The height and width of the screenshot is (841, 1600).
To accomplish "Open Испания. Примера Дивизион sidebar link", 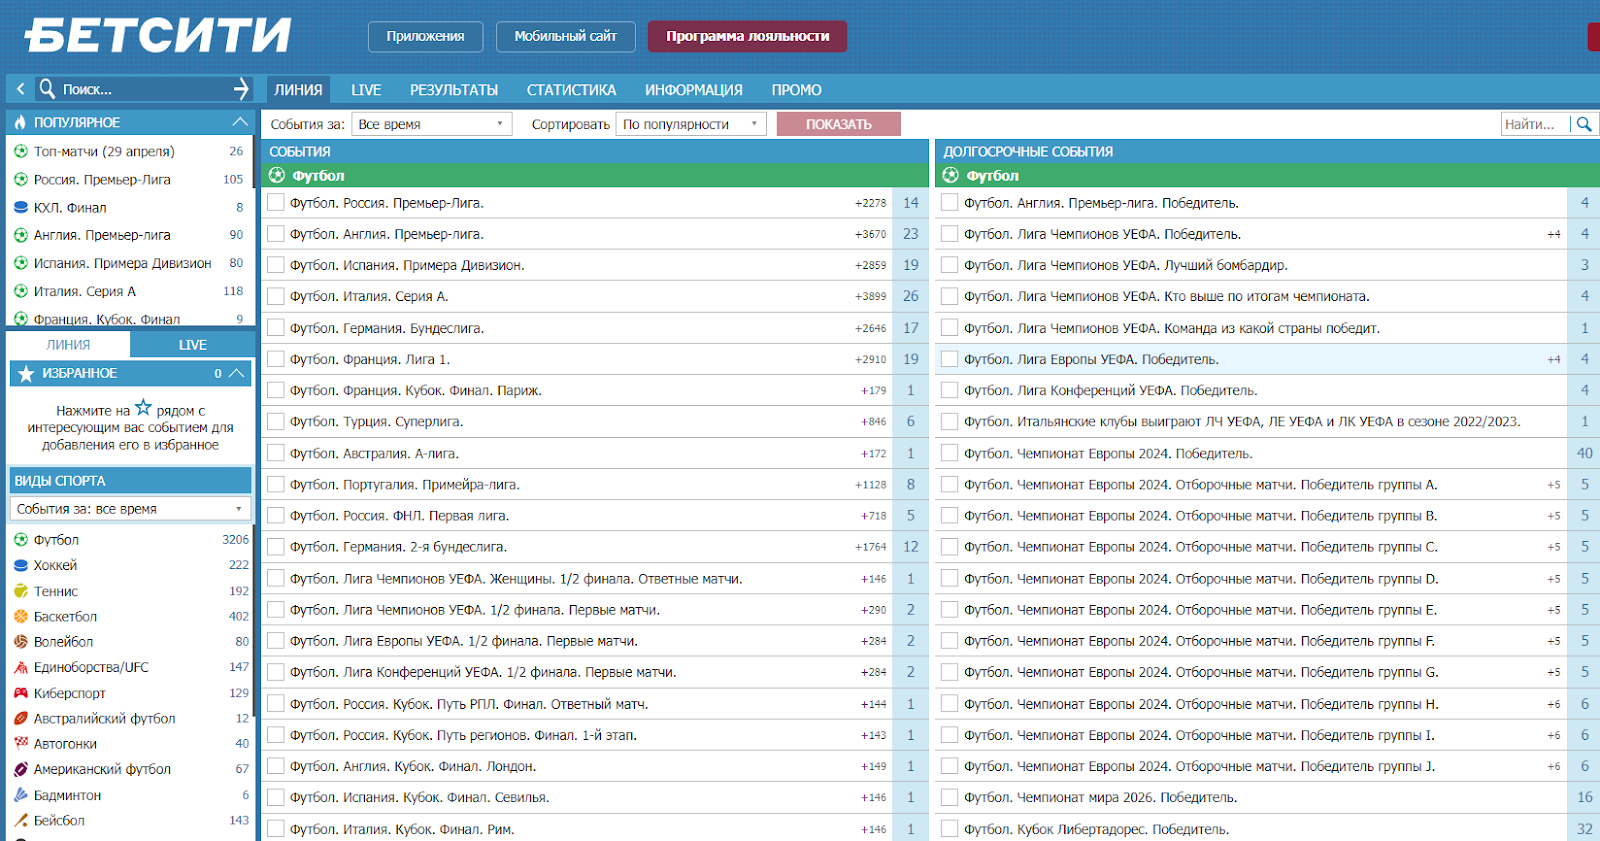I will pyautogui.click(x=122, y=263).
